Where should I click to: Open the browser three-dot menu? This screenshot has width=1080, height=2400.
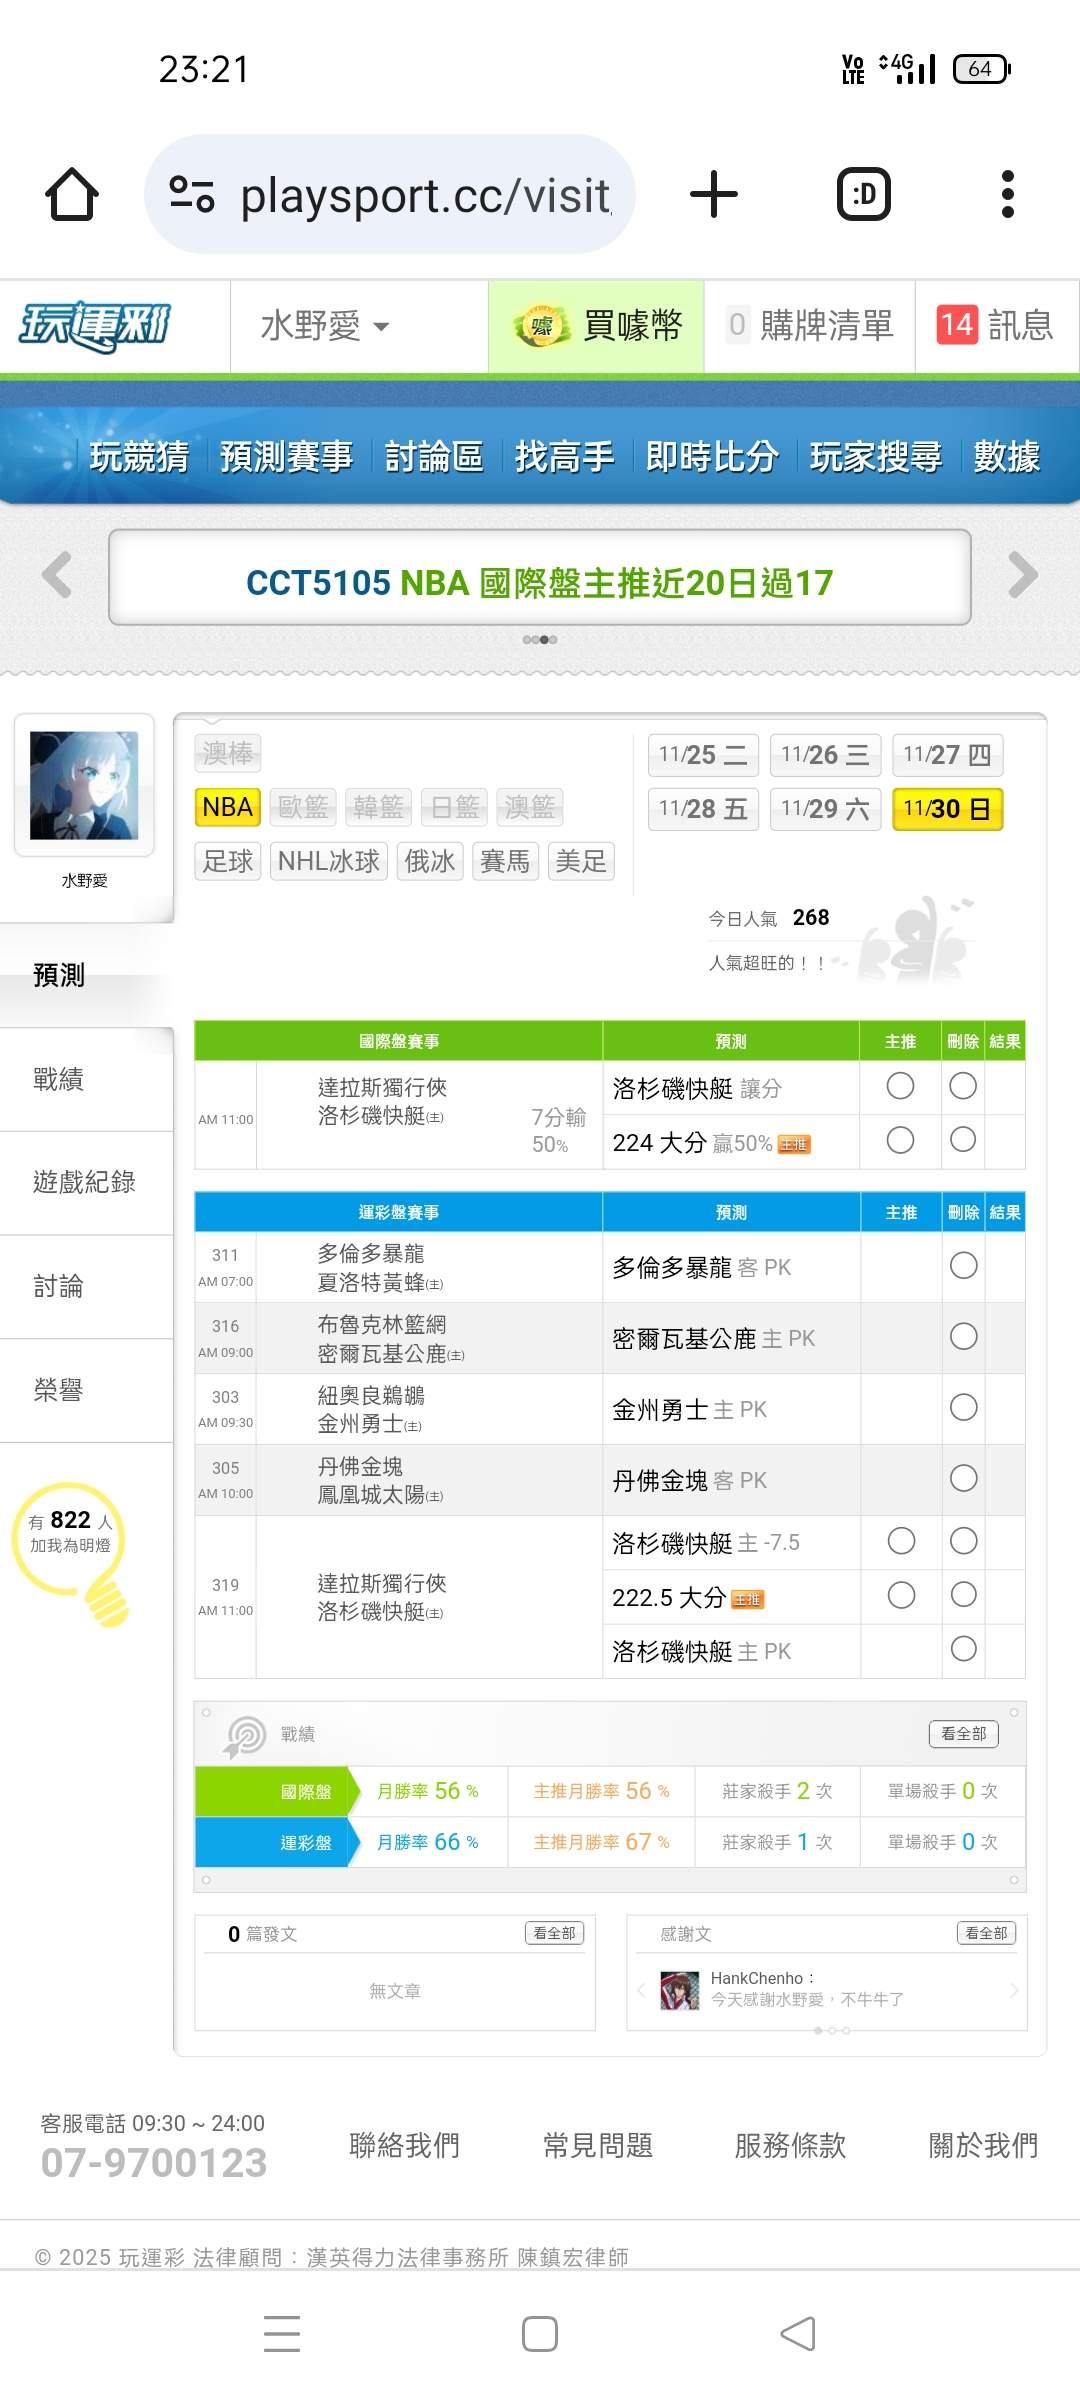point(1008,194)
